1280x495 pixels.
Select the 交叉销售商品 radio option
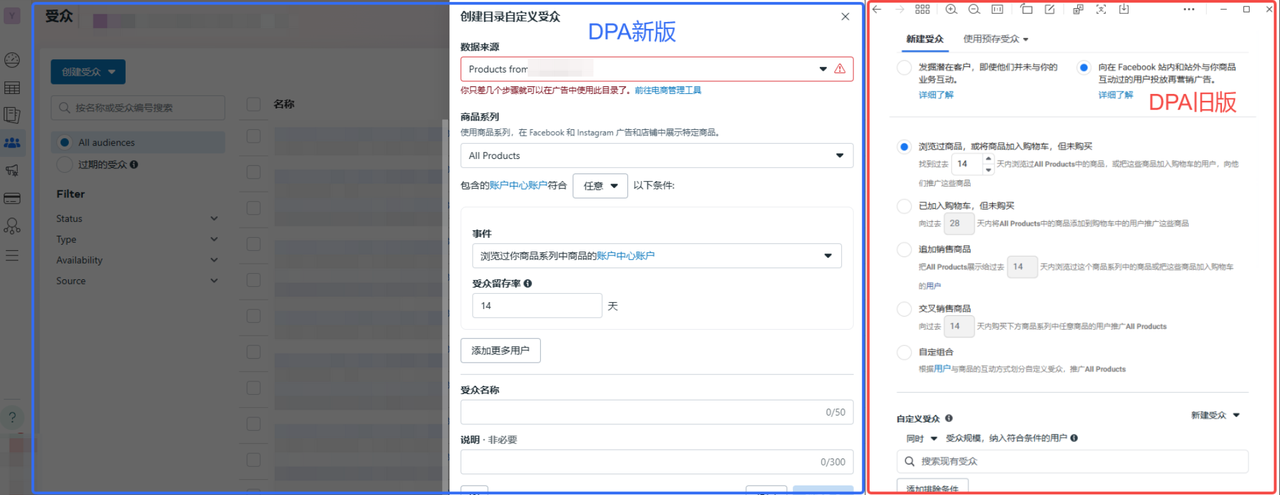(x=904, y=309)
